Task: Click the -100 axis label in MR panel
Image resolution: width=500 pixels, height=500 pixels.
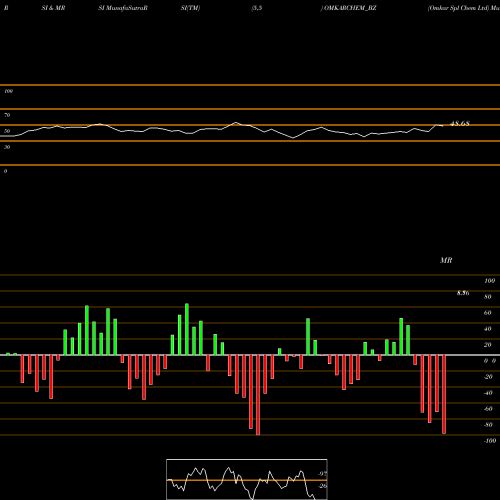Action: tap(490, 441)
